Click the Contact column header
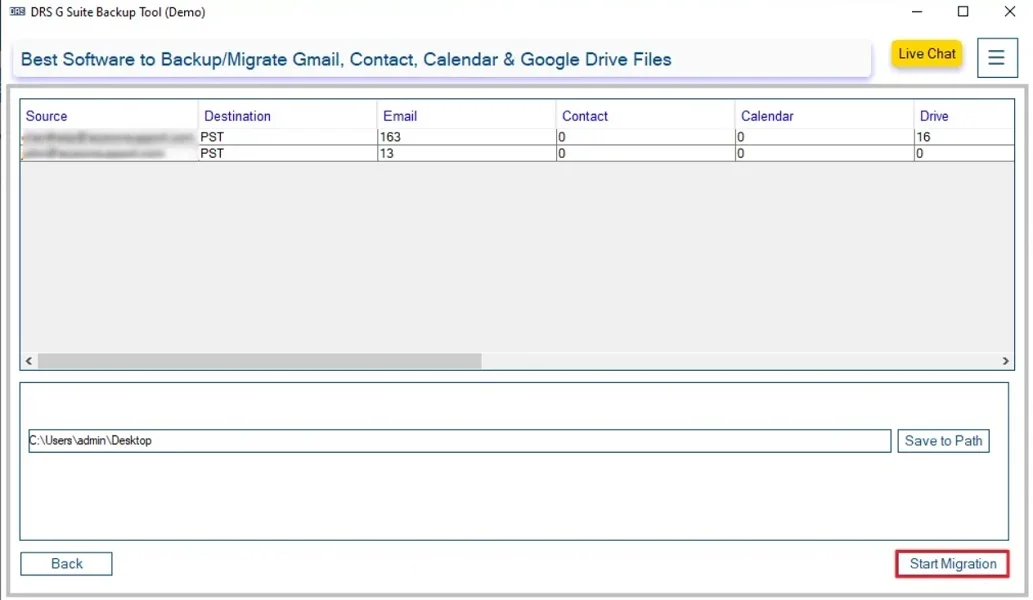Screen dimensions: 1033x600 pyautogui.click(x=584, y=115)
